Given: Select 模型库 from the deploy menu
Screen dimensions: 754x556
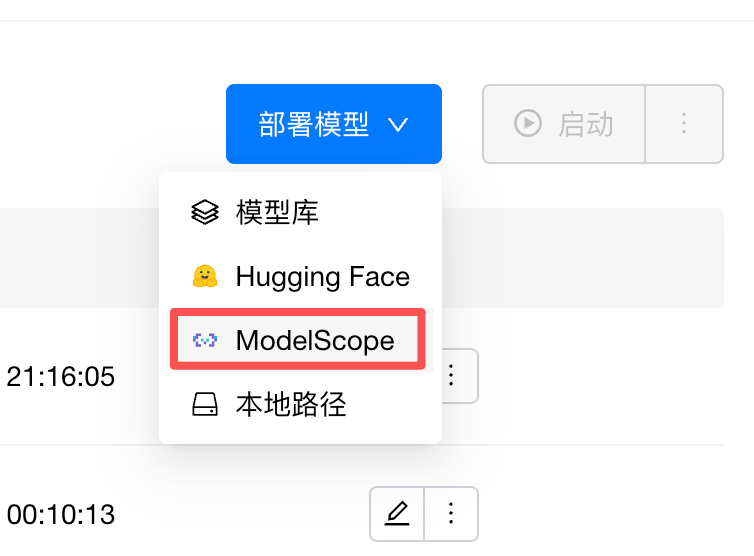Looking at the screenshot, I should [277, 212].
